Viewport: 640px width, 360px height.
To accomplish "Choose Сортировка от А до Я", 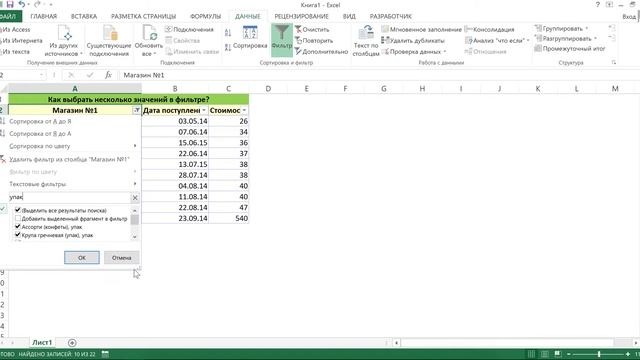I will pyautogui.click(x=40, y=121).
